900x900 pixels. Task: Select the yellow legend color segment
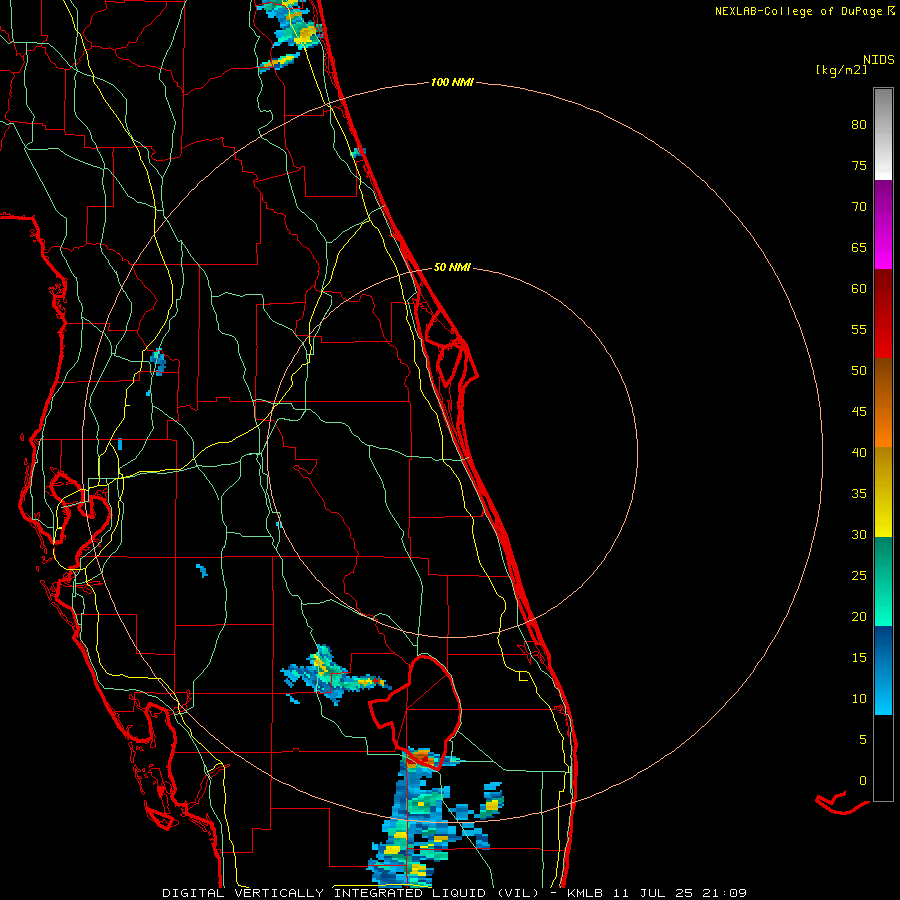click(x=883, y=492)
